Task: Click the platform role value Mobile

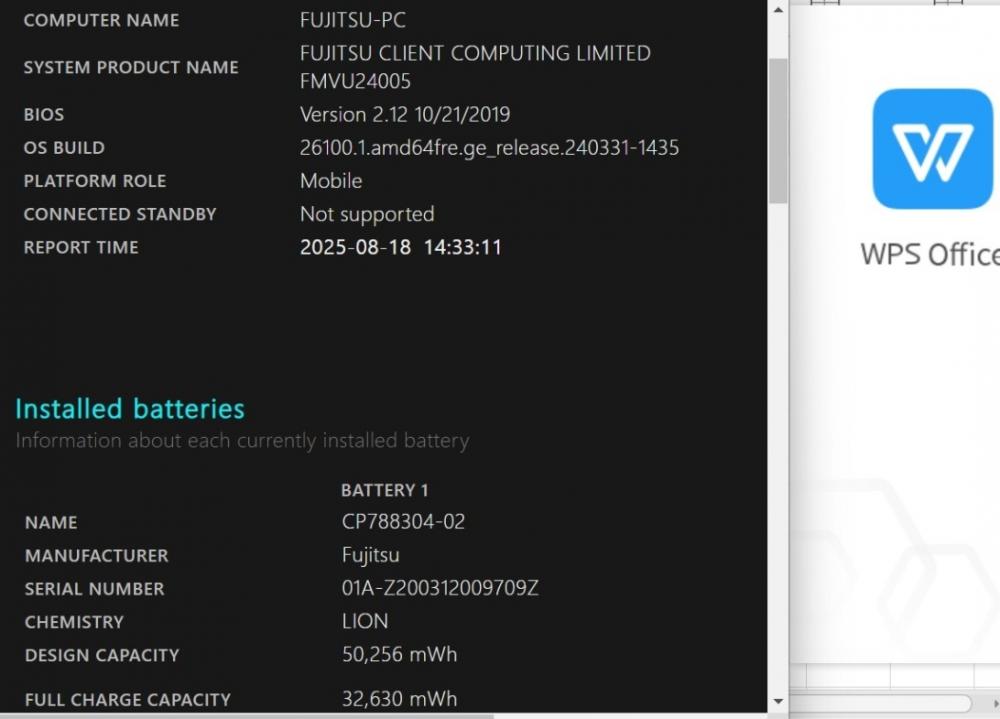Action: click(x=331, y=181)
